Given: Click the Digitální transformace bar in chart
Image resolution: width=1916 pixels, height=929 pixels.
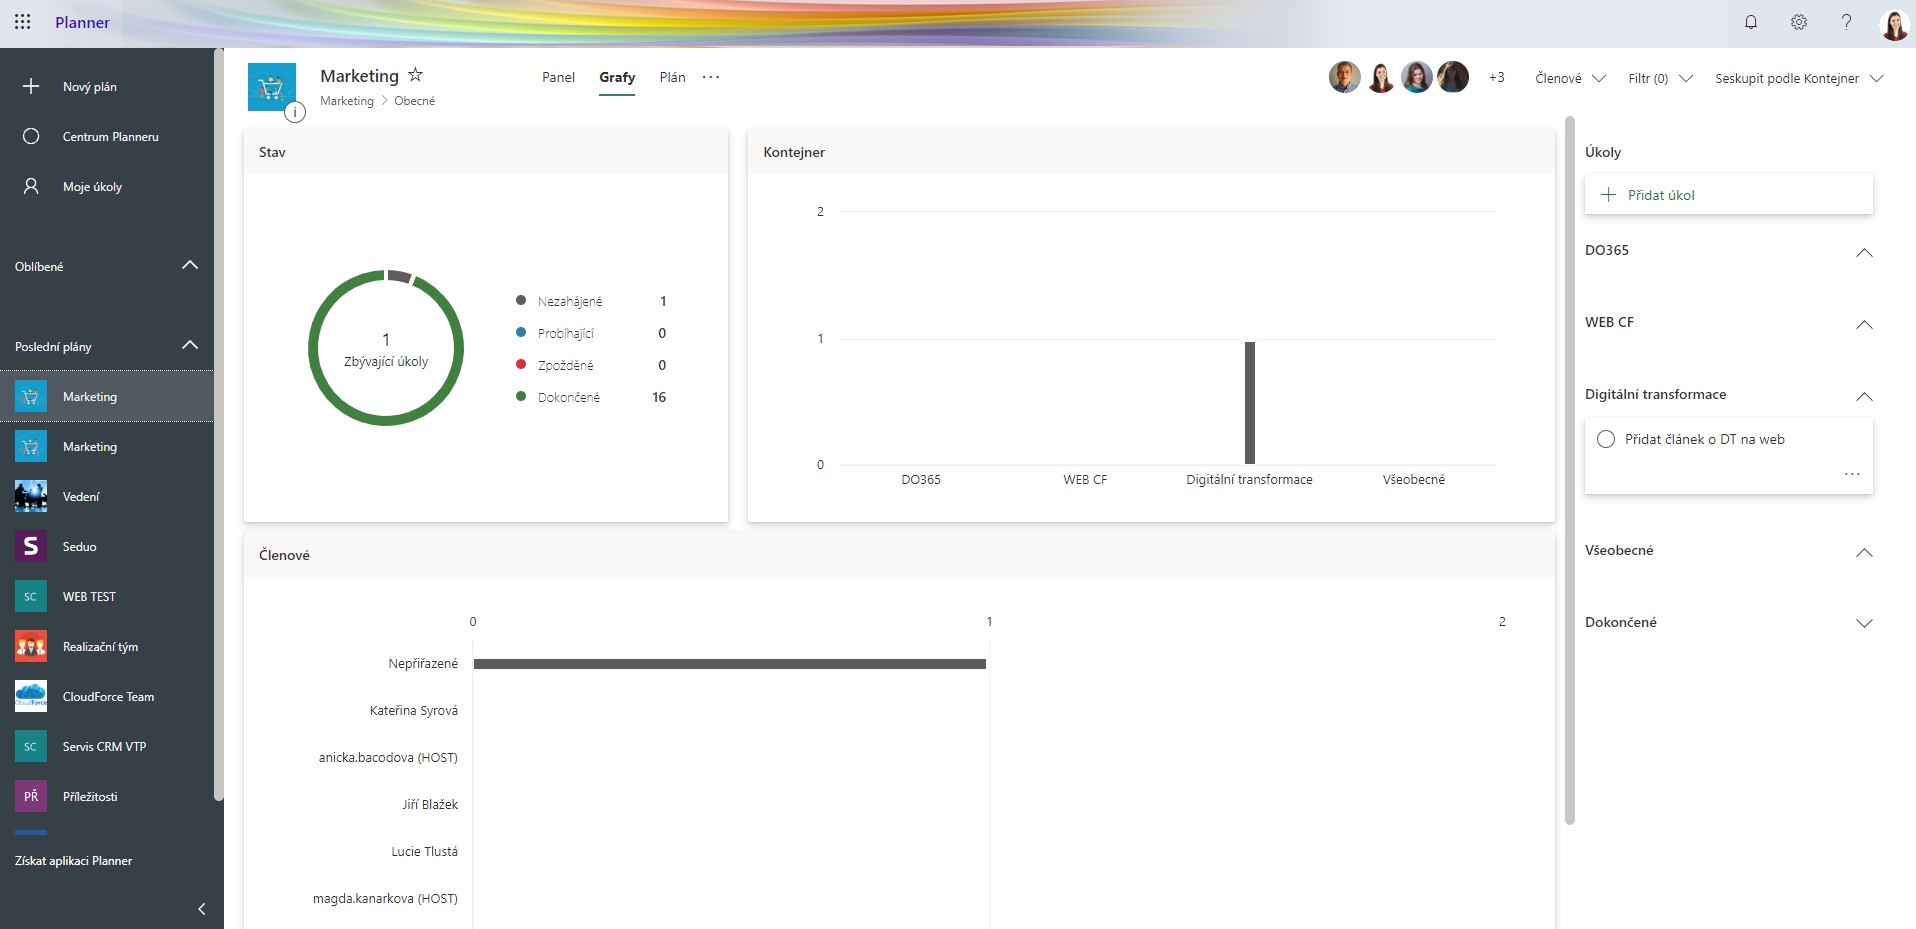Looking at the screenshot, I should tap(1249, 402).
